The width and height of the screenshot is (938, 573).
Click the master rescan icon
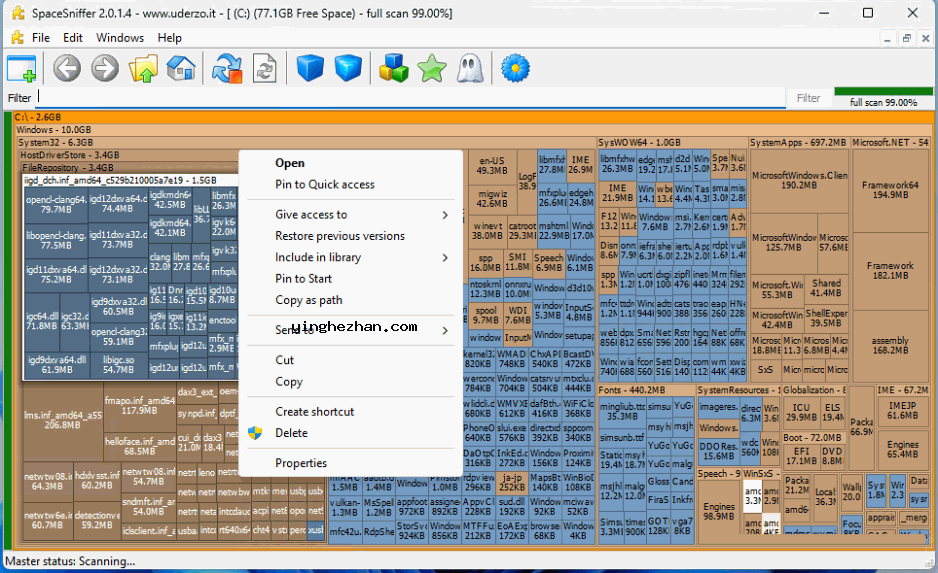(x=227, y=68)
